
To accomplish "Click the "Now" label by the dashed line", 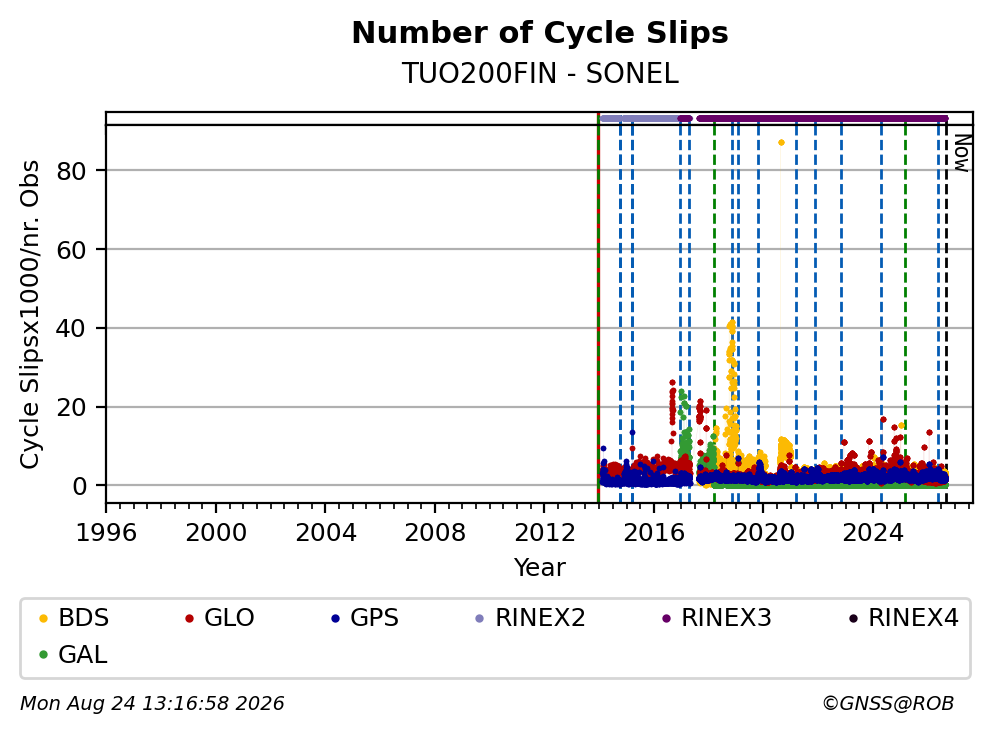I will [x=962, y=152].
